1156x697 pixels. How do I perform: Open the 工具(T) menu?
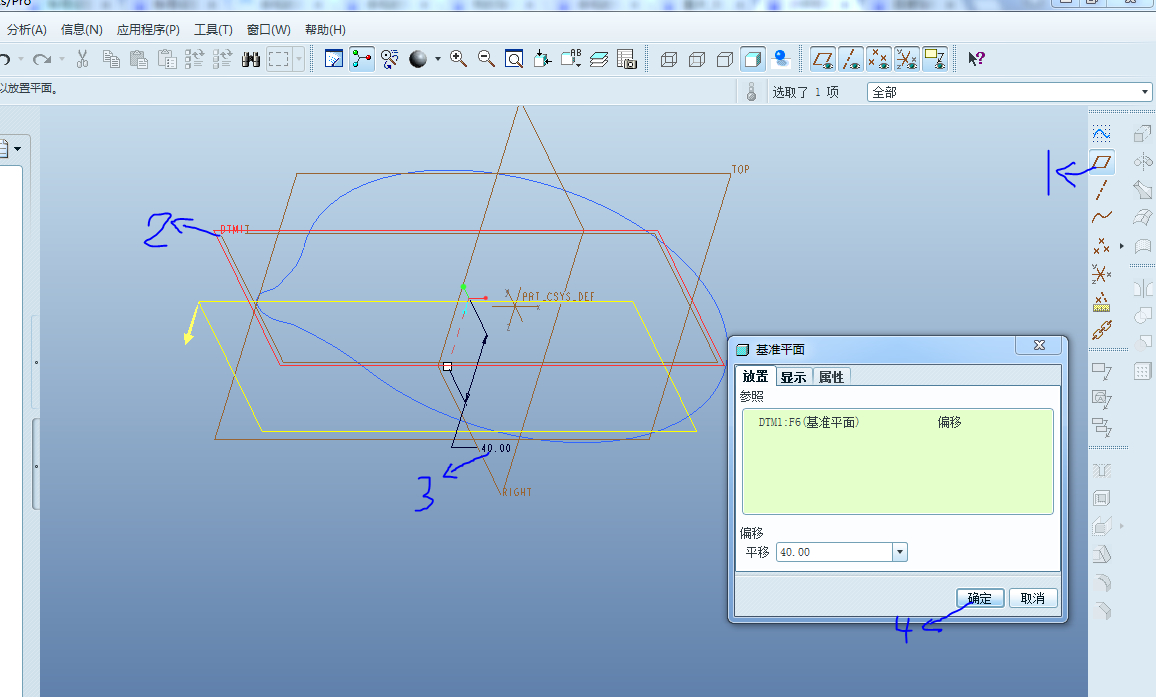[x=213, y=30]
